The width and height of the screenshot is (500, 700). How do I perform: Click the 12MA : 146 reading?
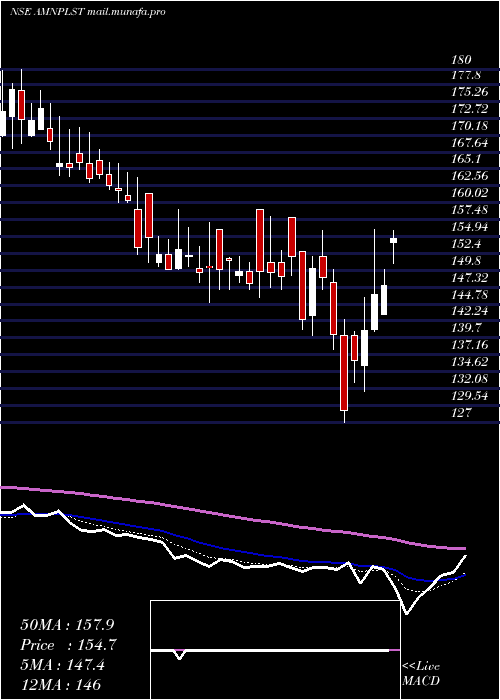(x=60, y=685)
